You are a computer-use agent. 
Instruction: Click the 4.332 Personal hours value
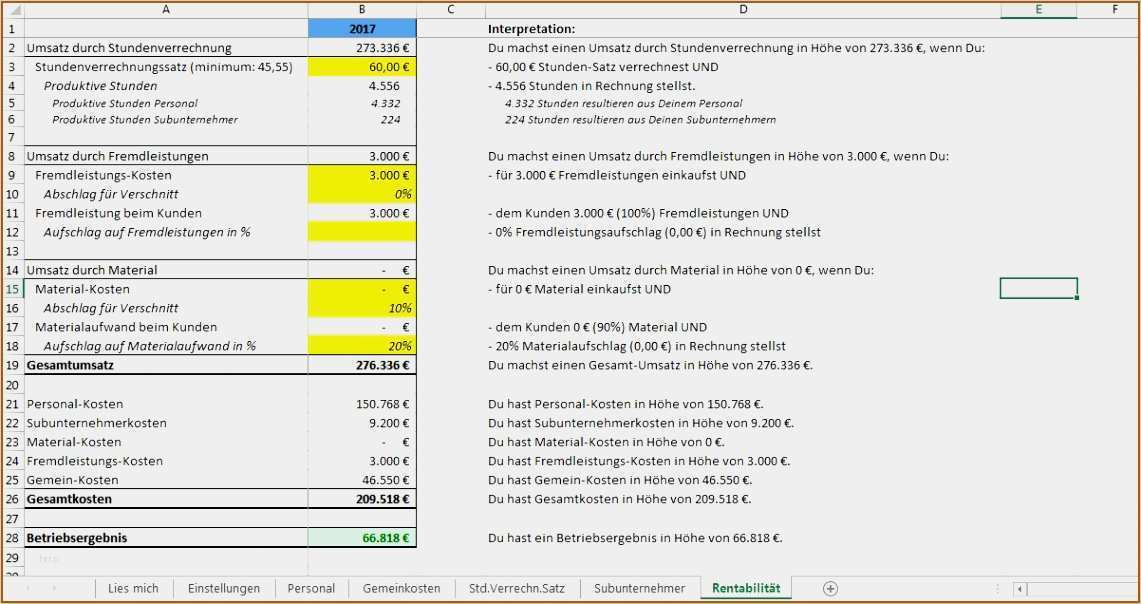click(x=362, y=103)
